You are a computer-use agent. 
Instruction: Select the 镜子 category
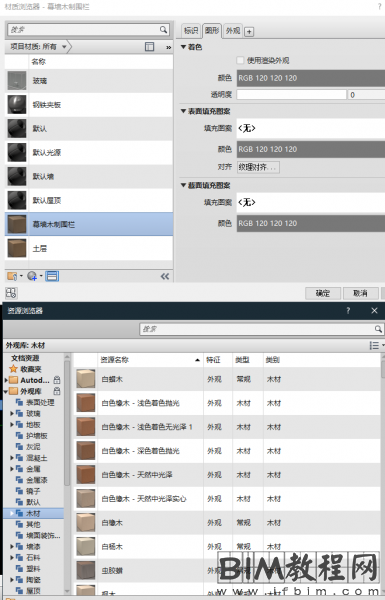click(x=33, y=491)
